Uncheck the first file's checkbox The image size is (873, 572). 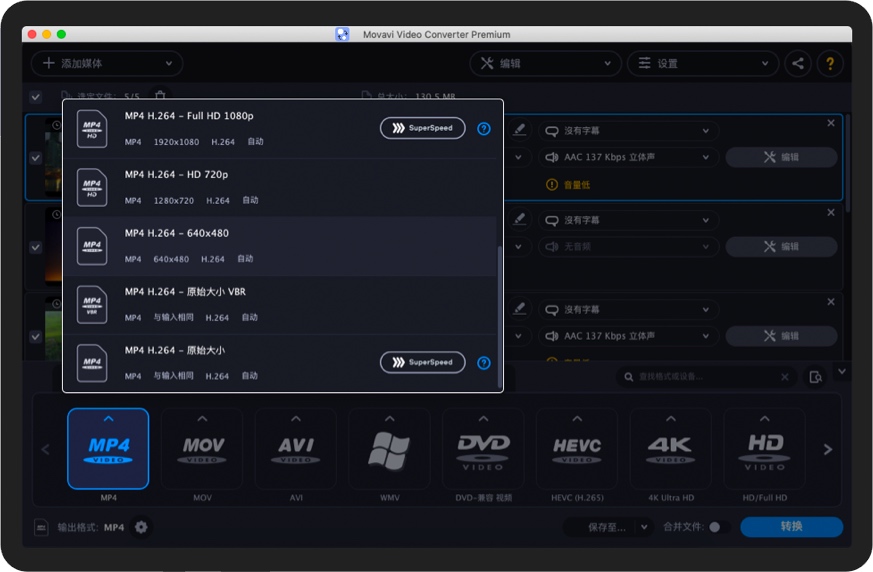[x=36, y=158]
